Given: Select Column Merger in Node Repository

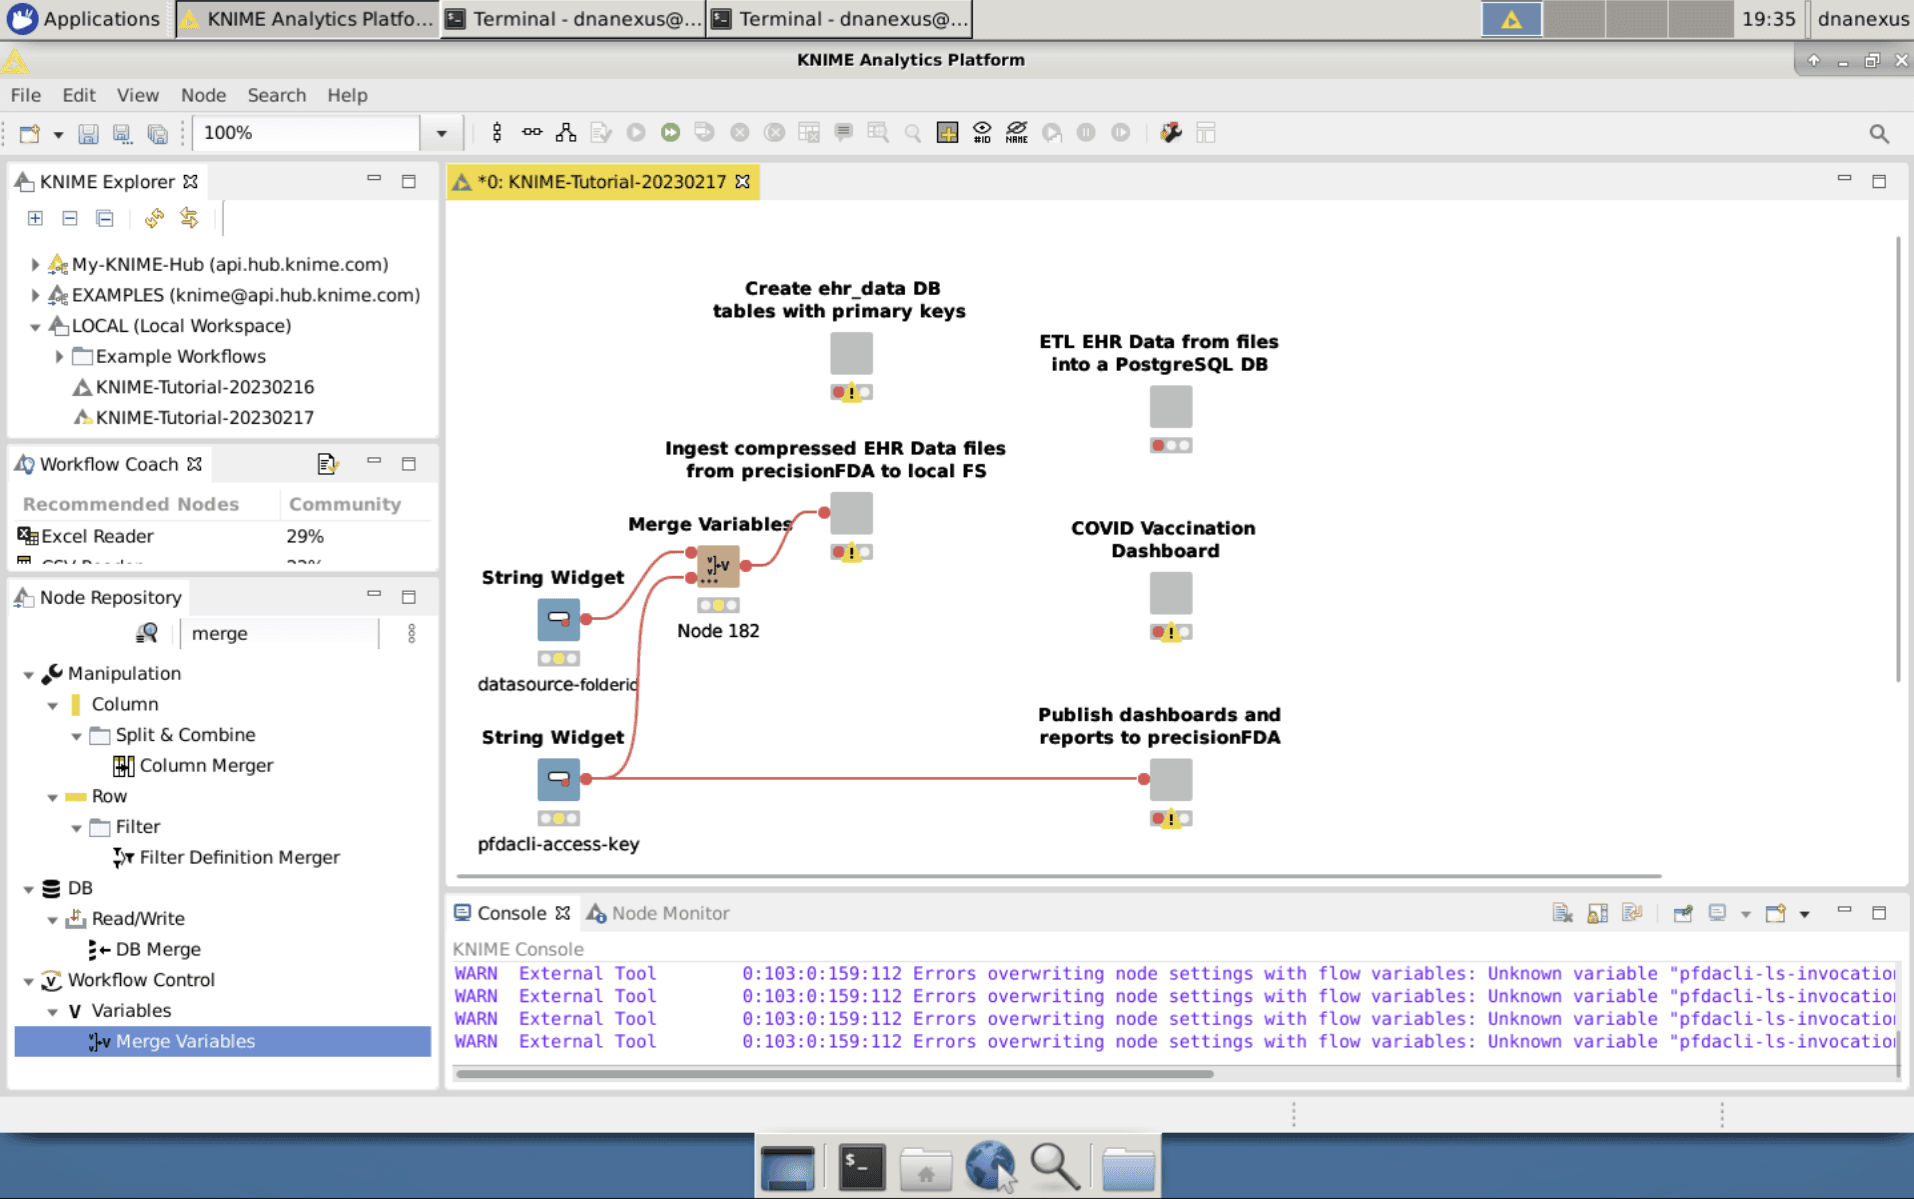Looking at the screenshot, I should click(206, 765).
